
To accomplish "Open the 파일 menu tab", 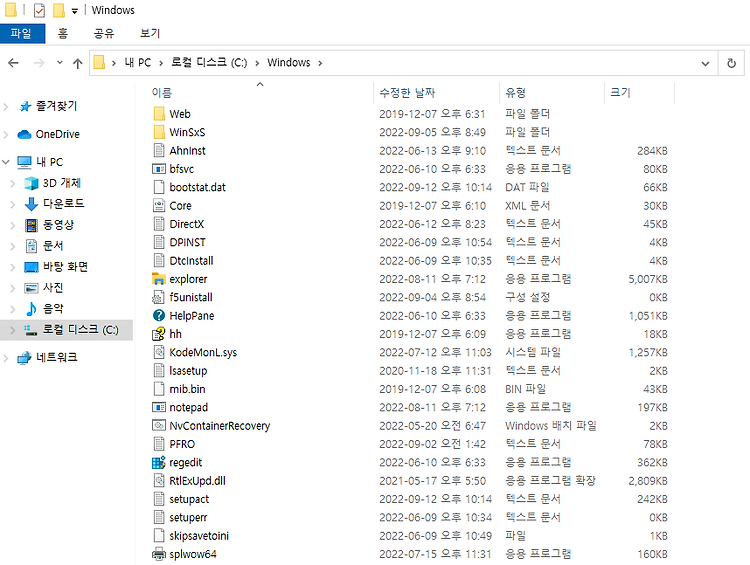I will point(22,33).
